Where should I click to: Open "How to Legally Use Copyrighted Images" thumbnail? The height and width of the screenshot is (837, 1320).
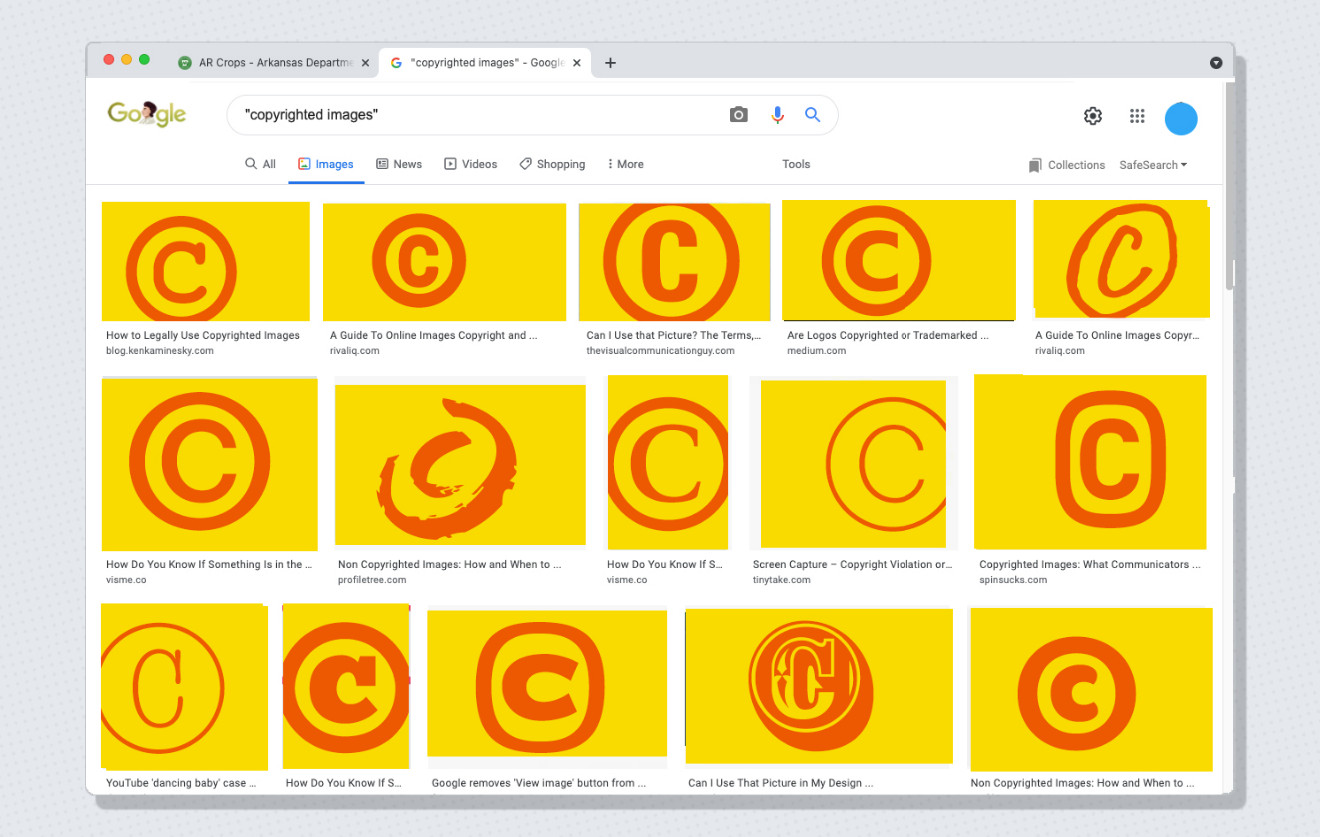pos(206,261)
